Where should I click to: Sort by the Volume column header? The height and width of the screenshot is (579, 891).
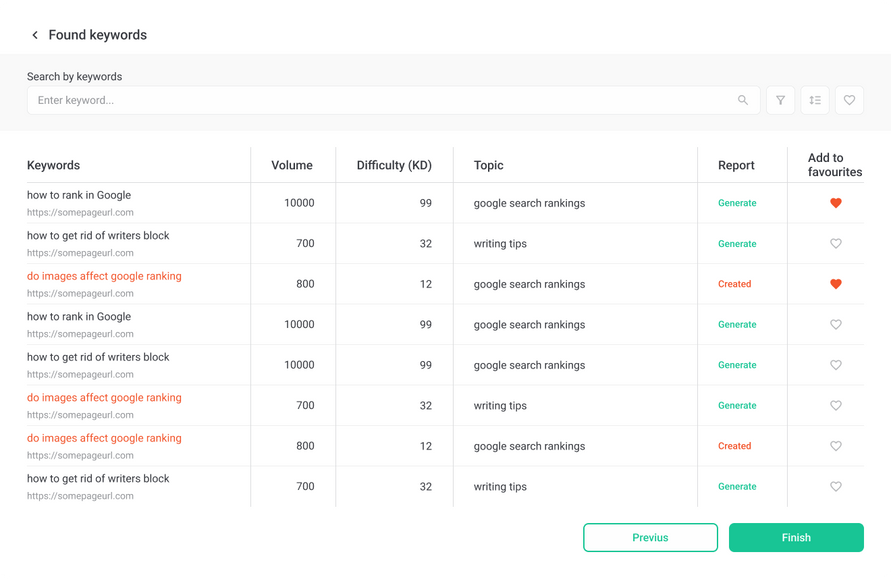click(x=292, y=165)
